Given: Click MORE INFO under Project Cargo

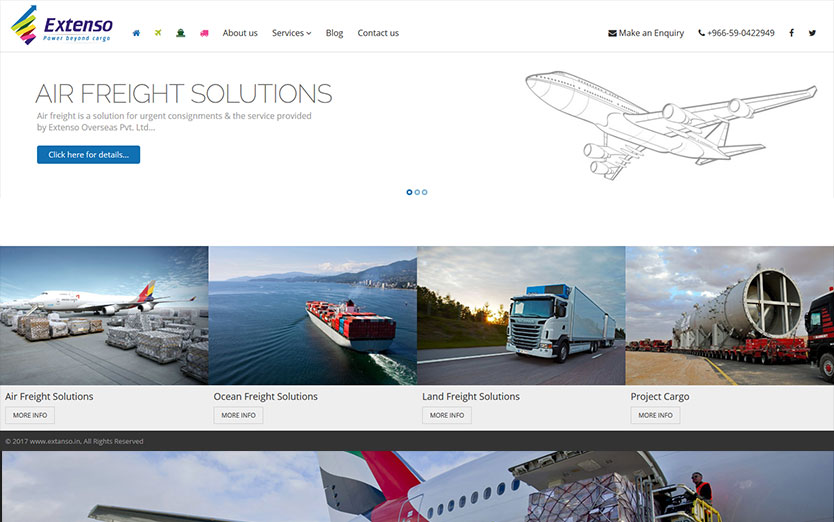Looking at the screenshot, I should 655,415.
